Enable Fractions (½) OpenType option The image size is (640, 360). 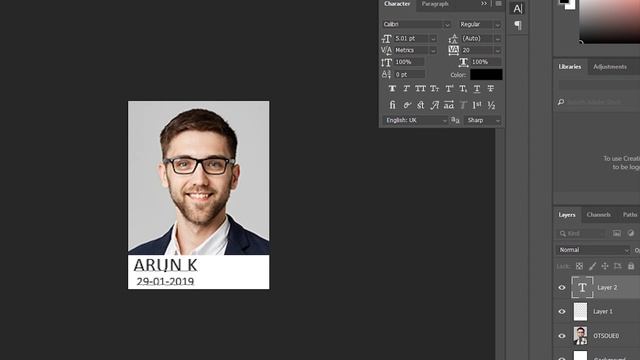tap(491, 105)
